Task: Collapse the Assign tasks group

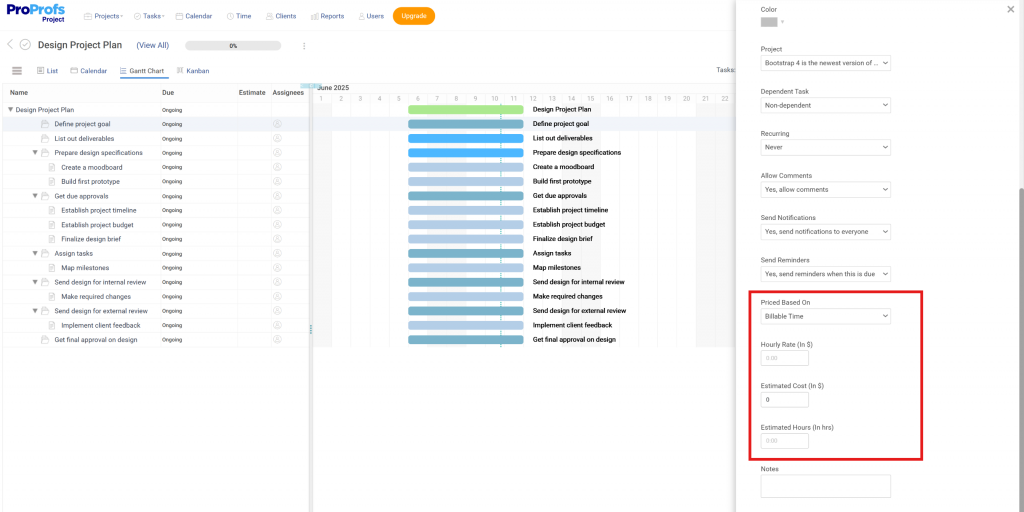Action: point(35,253)
